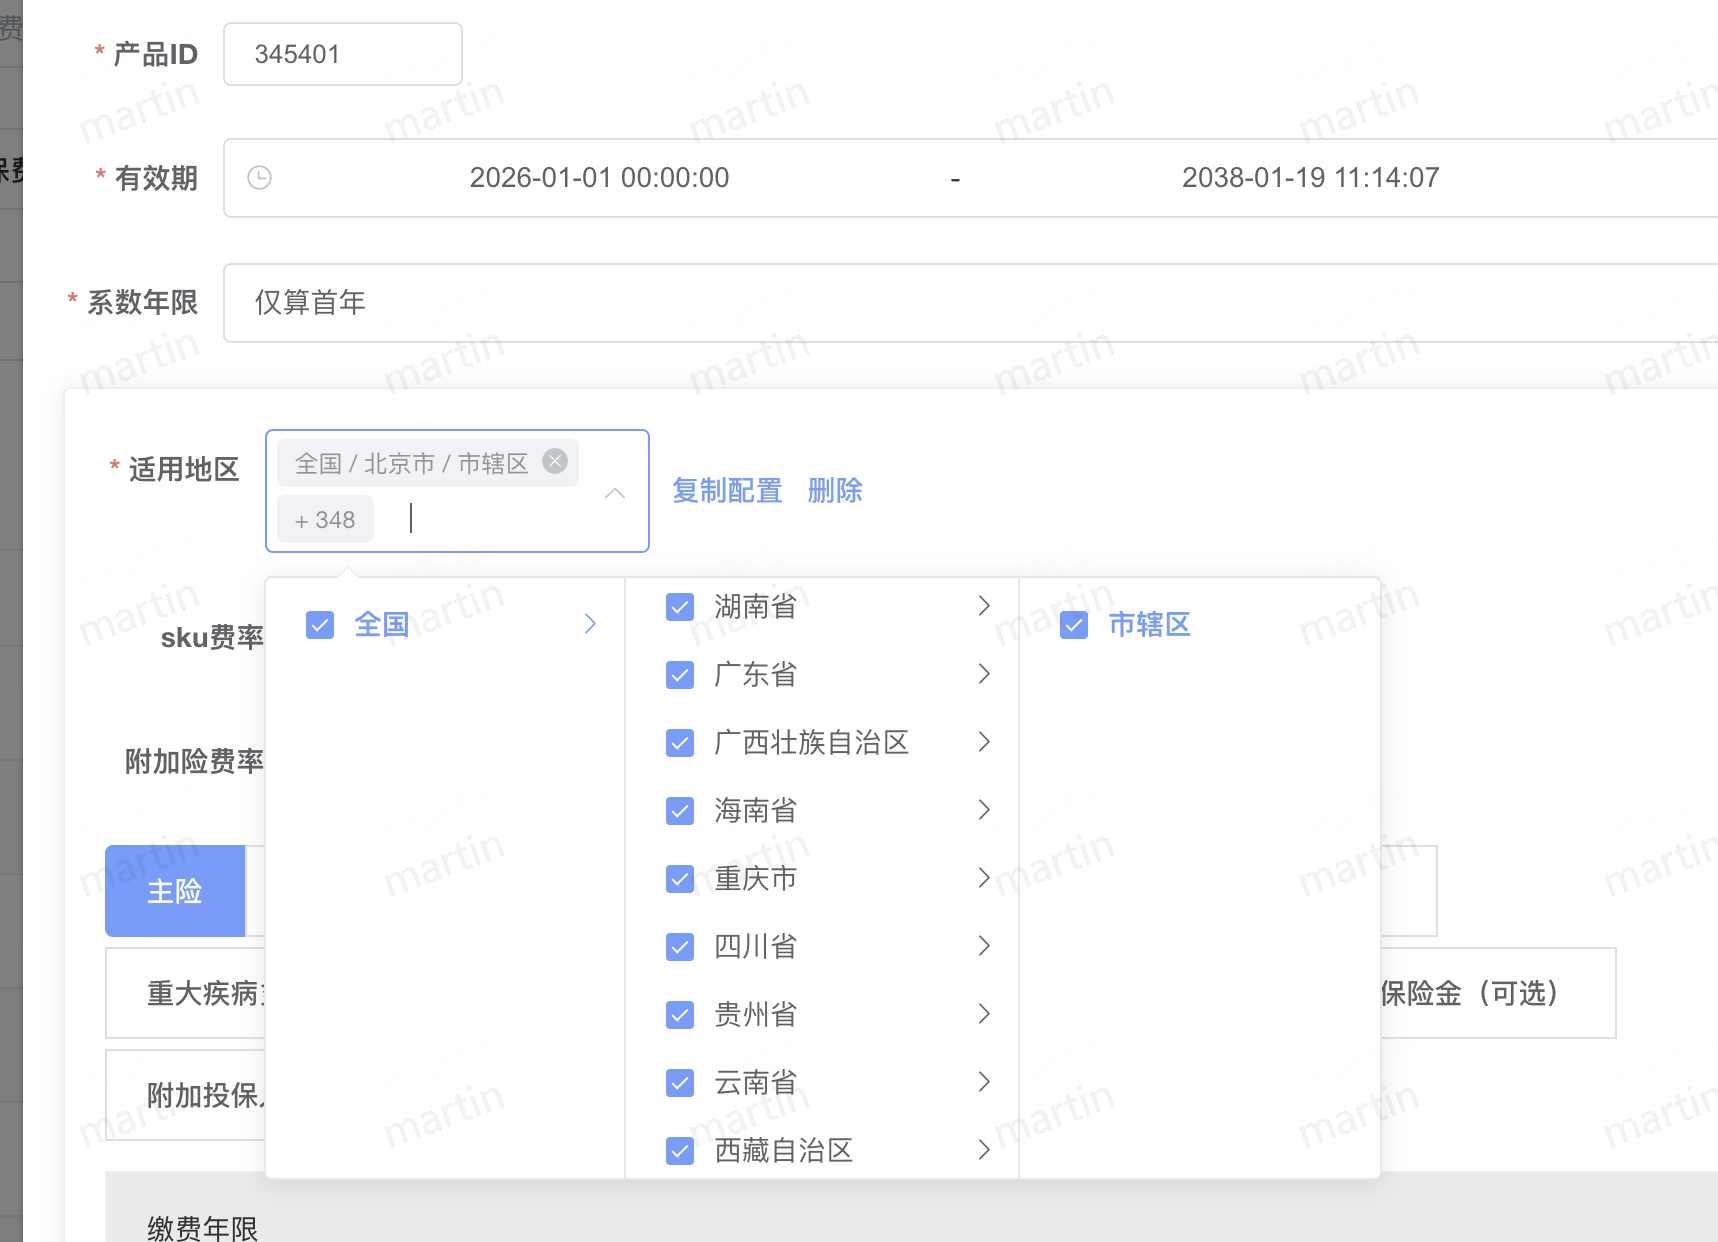Expand 广东省 sub-regions arrow
This screenshot has width=1718, height=1242.
[x=984, y=674]
